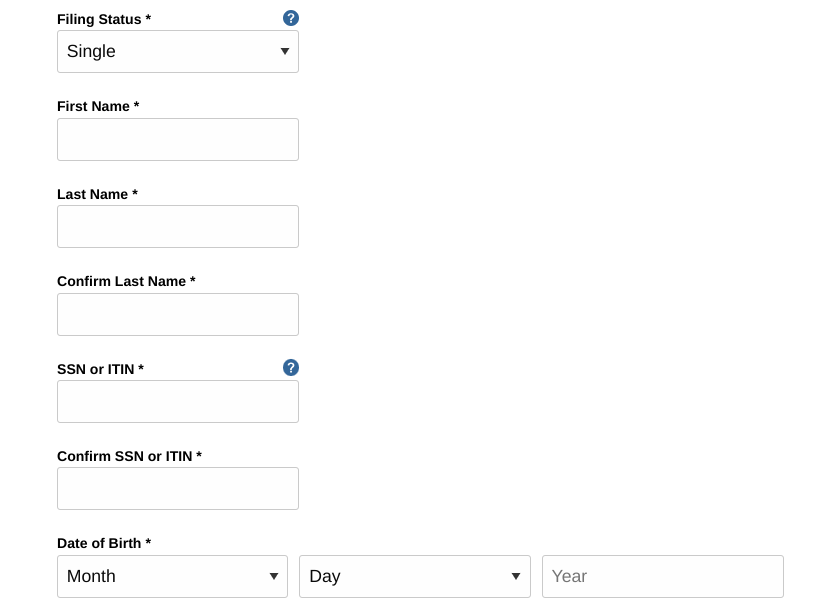Open the Filing Status help icon

coord(290,18)
